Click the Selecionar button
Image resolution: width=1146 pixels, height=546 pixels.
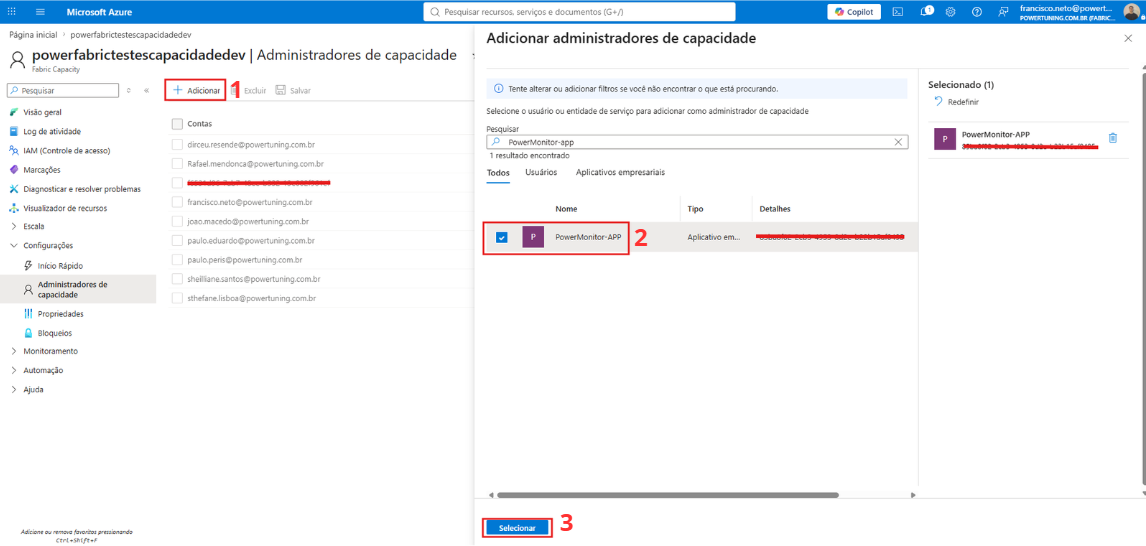click(517, 528)
